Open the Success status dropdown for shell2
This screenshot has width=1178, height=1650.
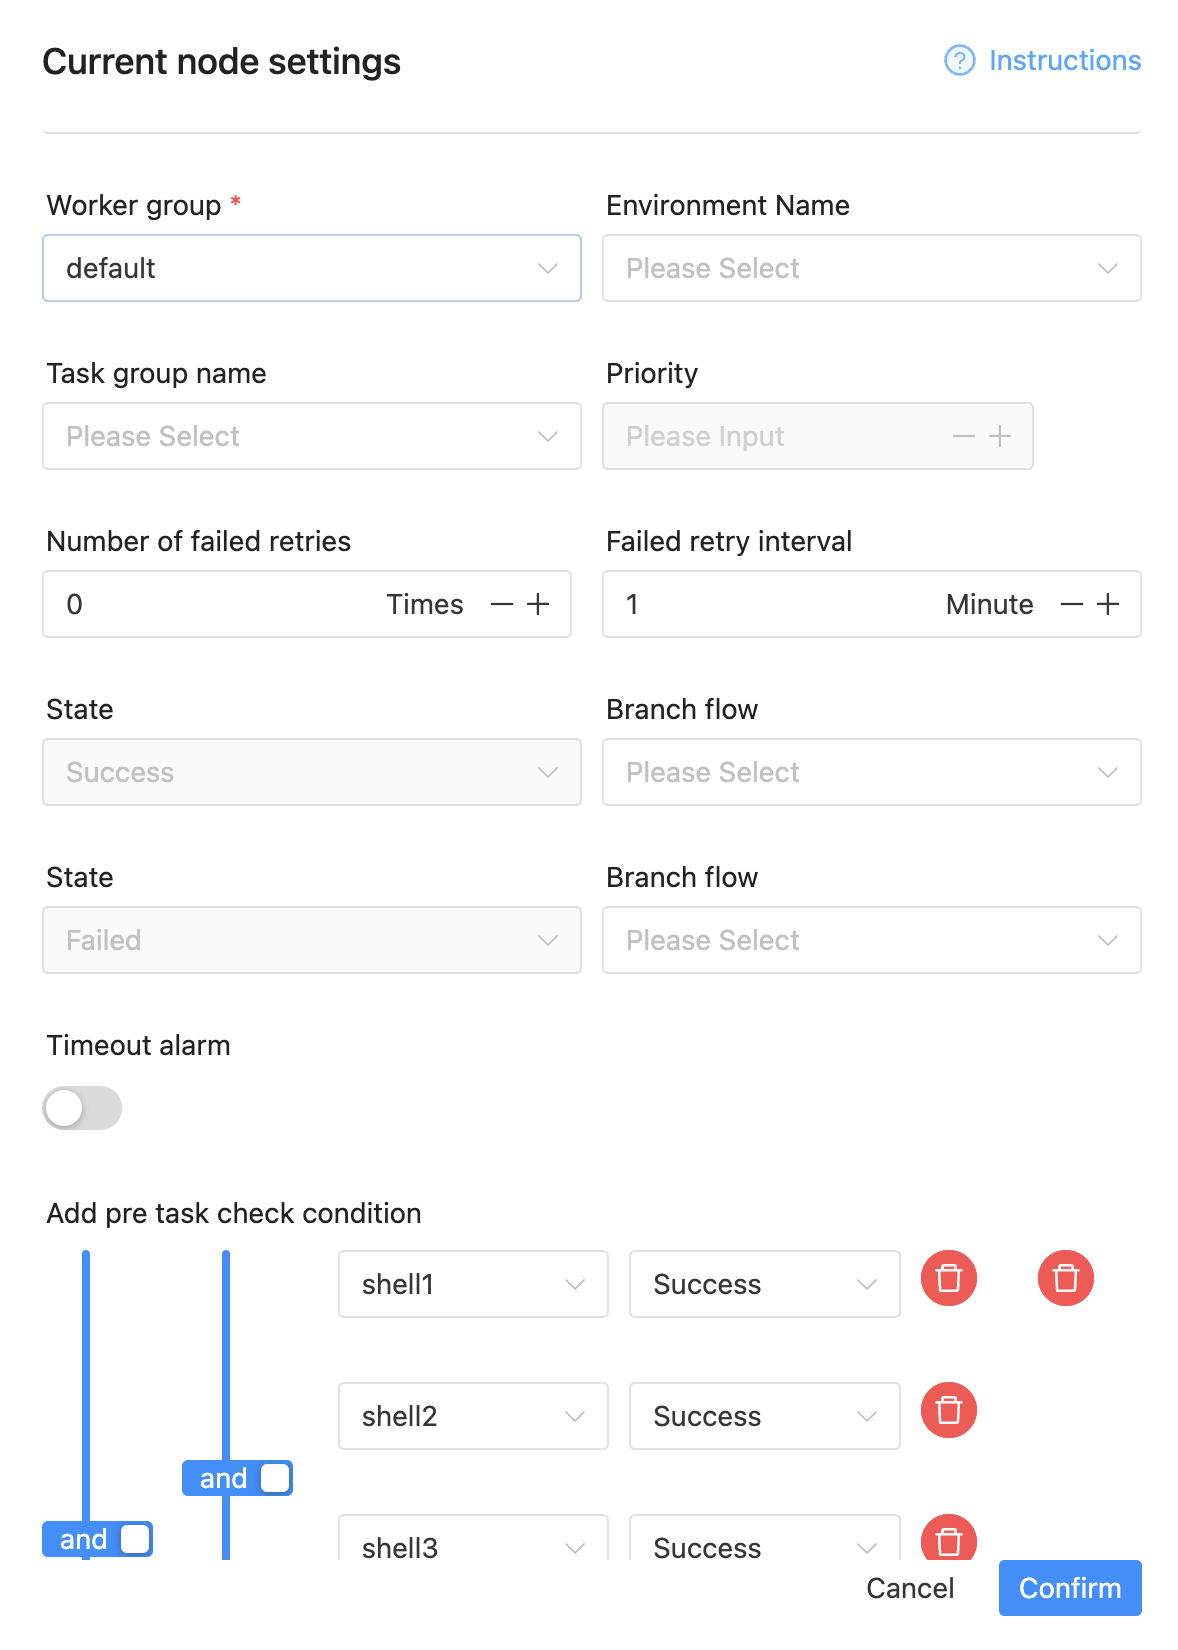point(764,1416)
